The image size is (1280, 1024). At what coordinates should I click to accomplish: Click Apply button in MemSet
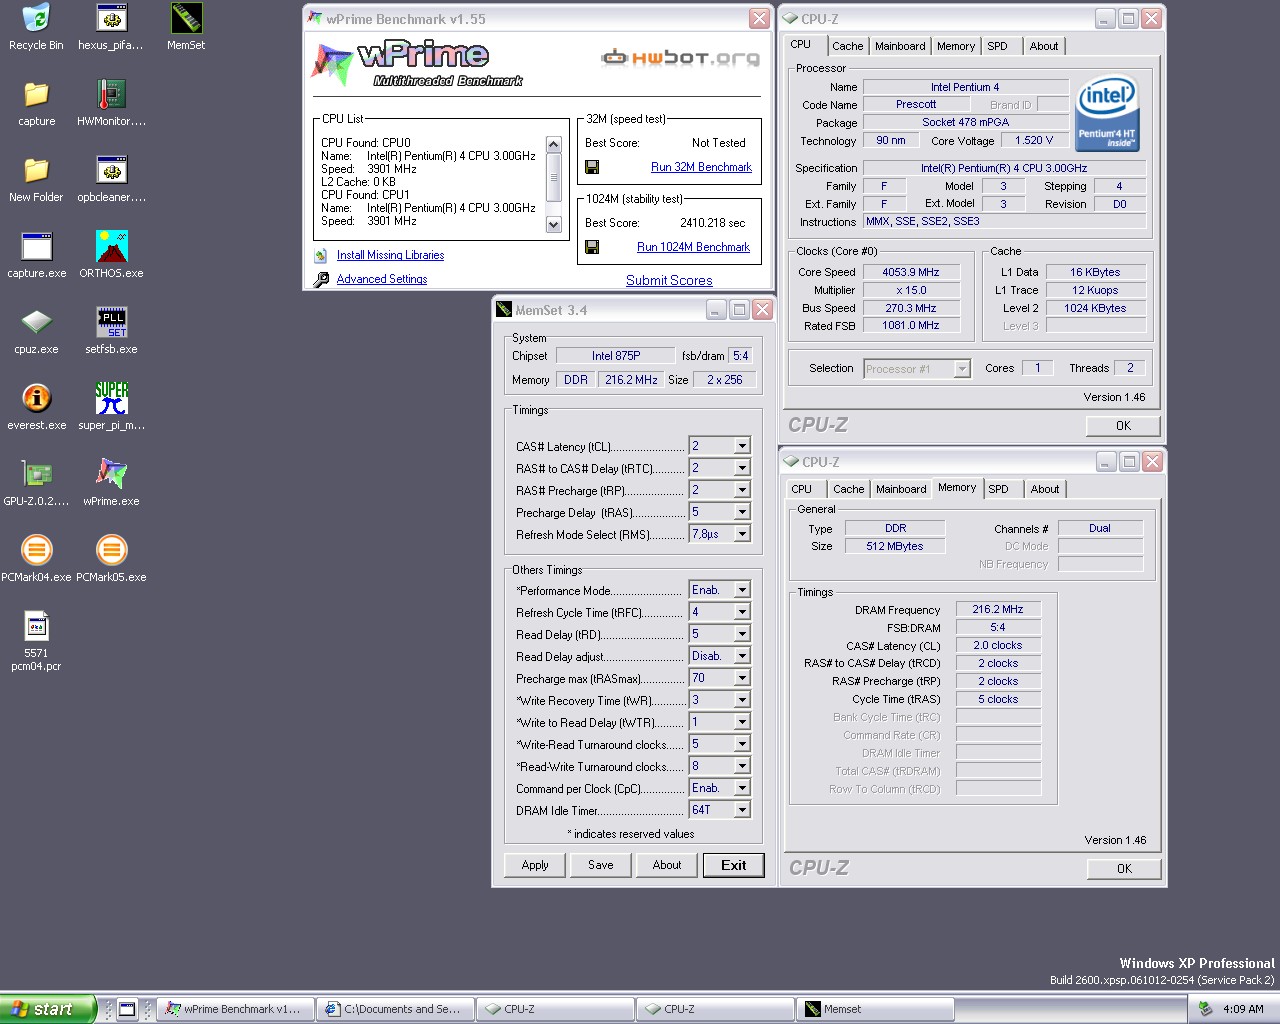535,865
